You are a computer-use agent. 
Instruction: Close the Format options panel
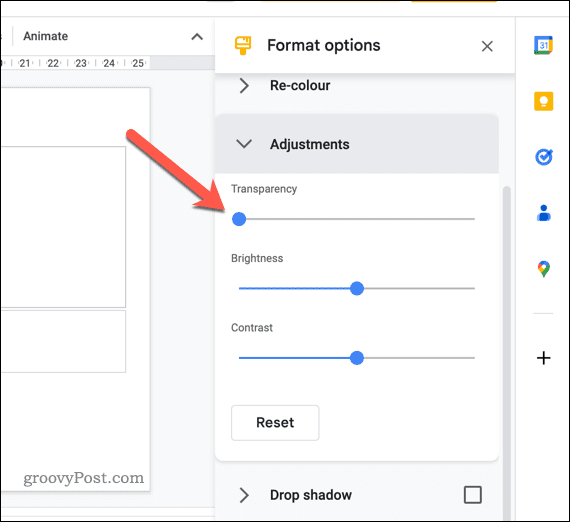coord(487,46)
